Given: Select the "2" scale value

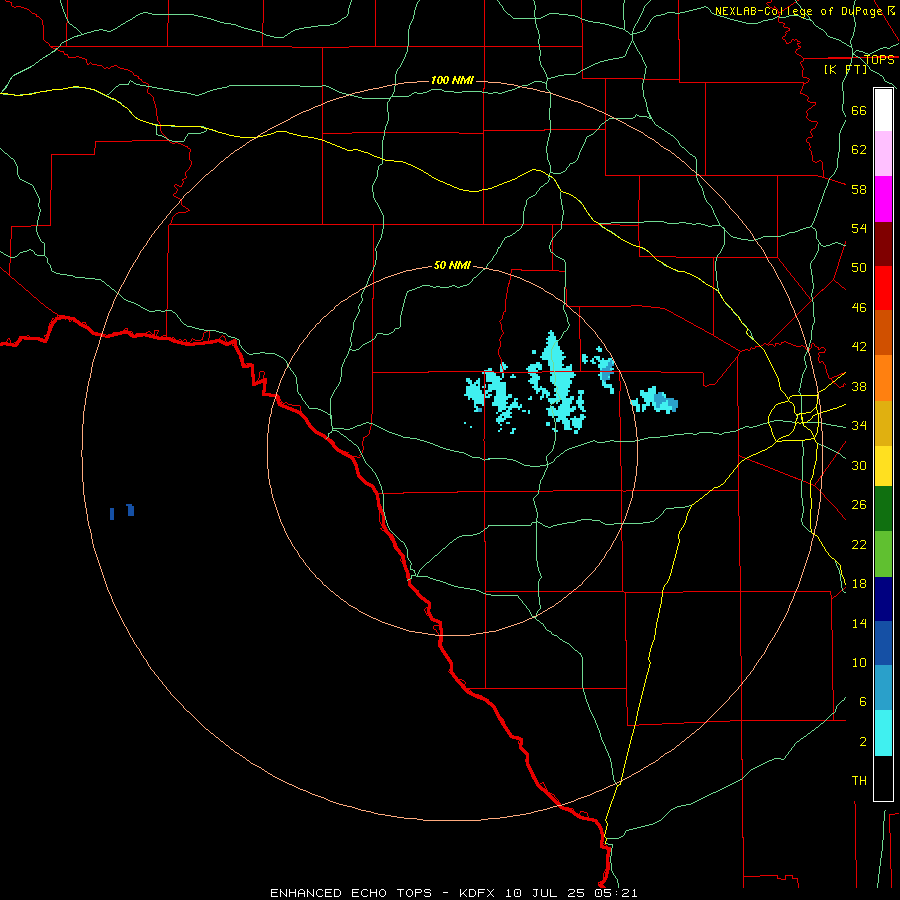Looking at the screenshot, I should (x=863, y=741).
